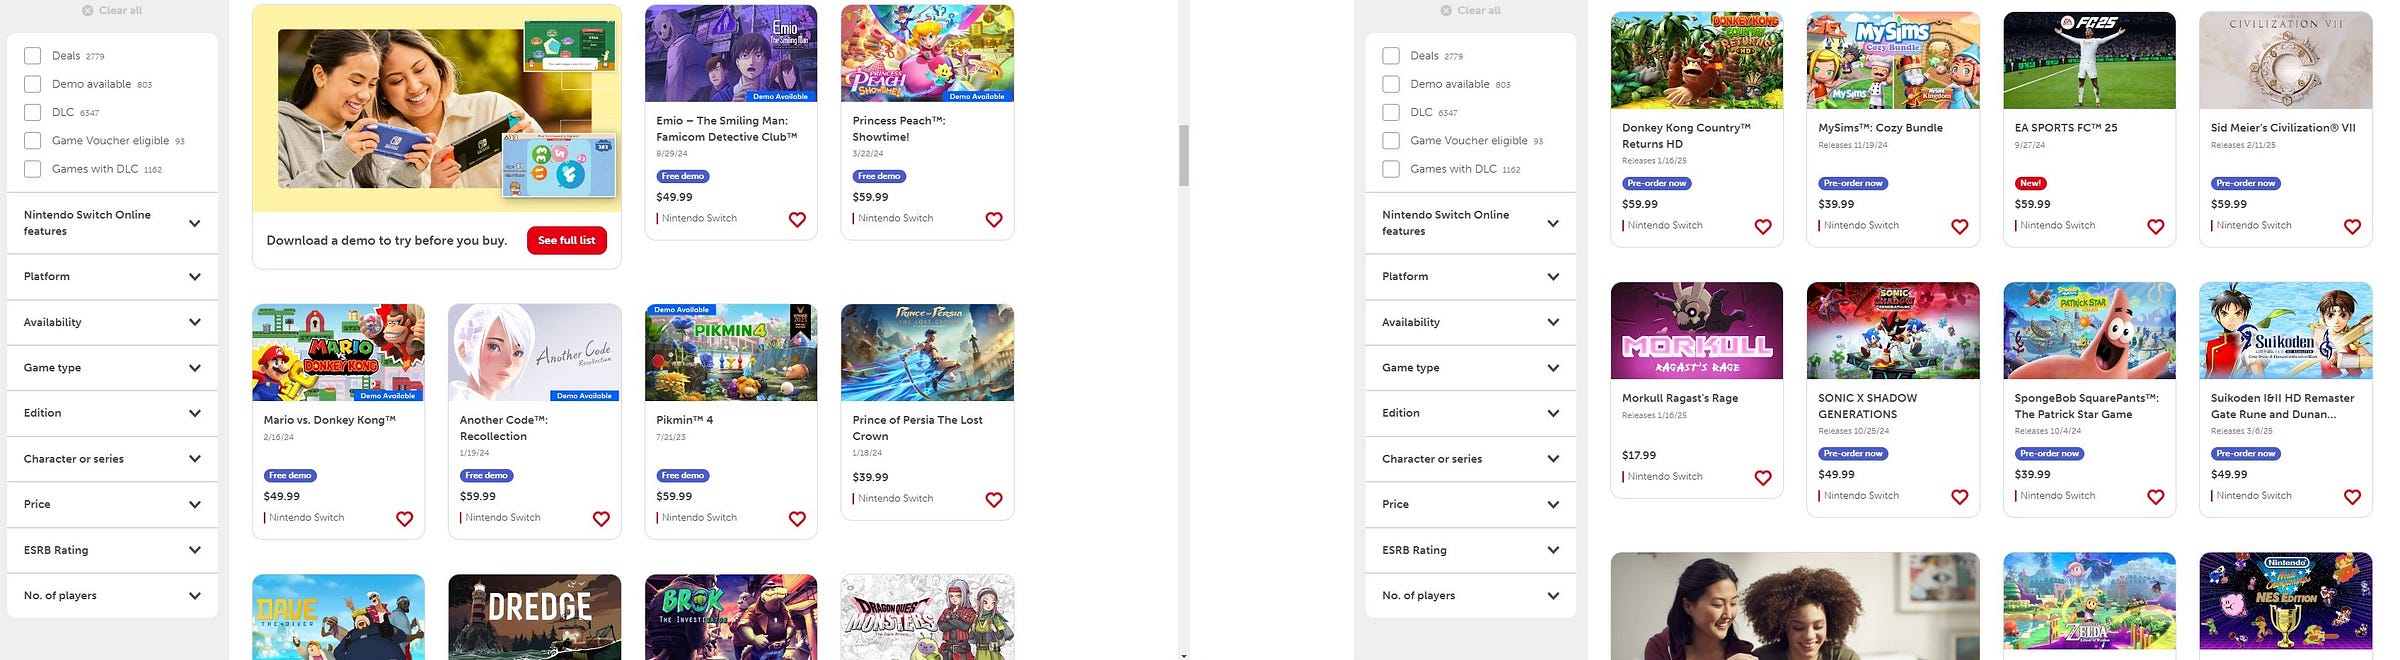
Task: Expand the Price filter on left page
Action: coord(112,504)
